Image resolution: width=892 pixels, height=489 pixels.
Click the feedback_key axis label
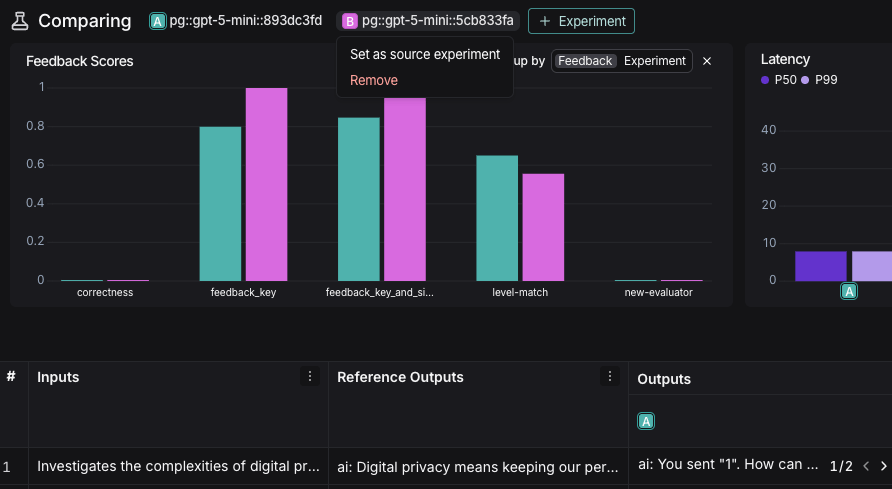[243, 292]
